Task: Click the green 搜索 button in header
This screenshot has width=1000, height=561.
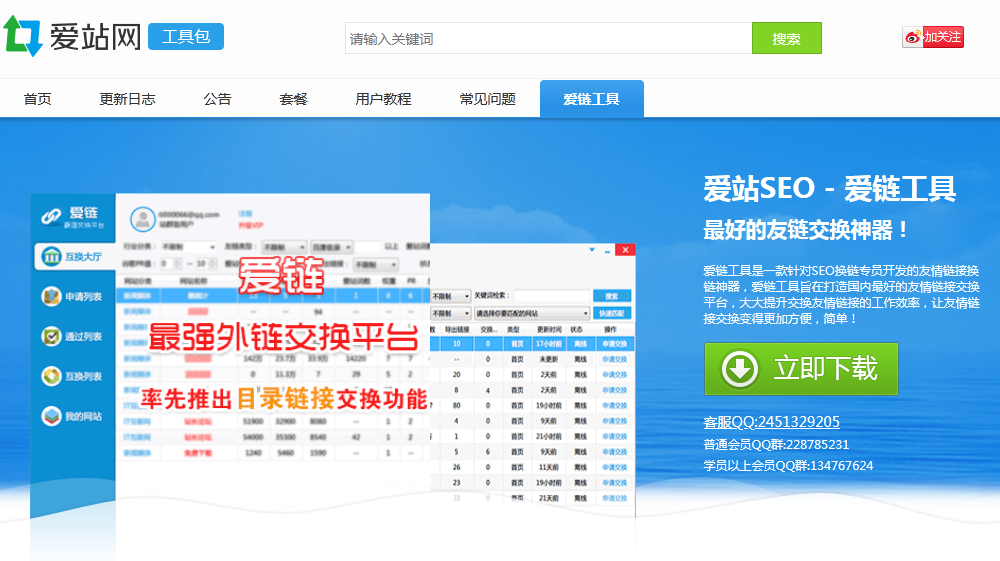Action: (x=786, y=38)
